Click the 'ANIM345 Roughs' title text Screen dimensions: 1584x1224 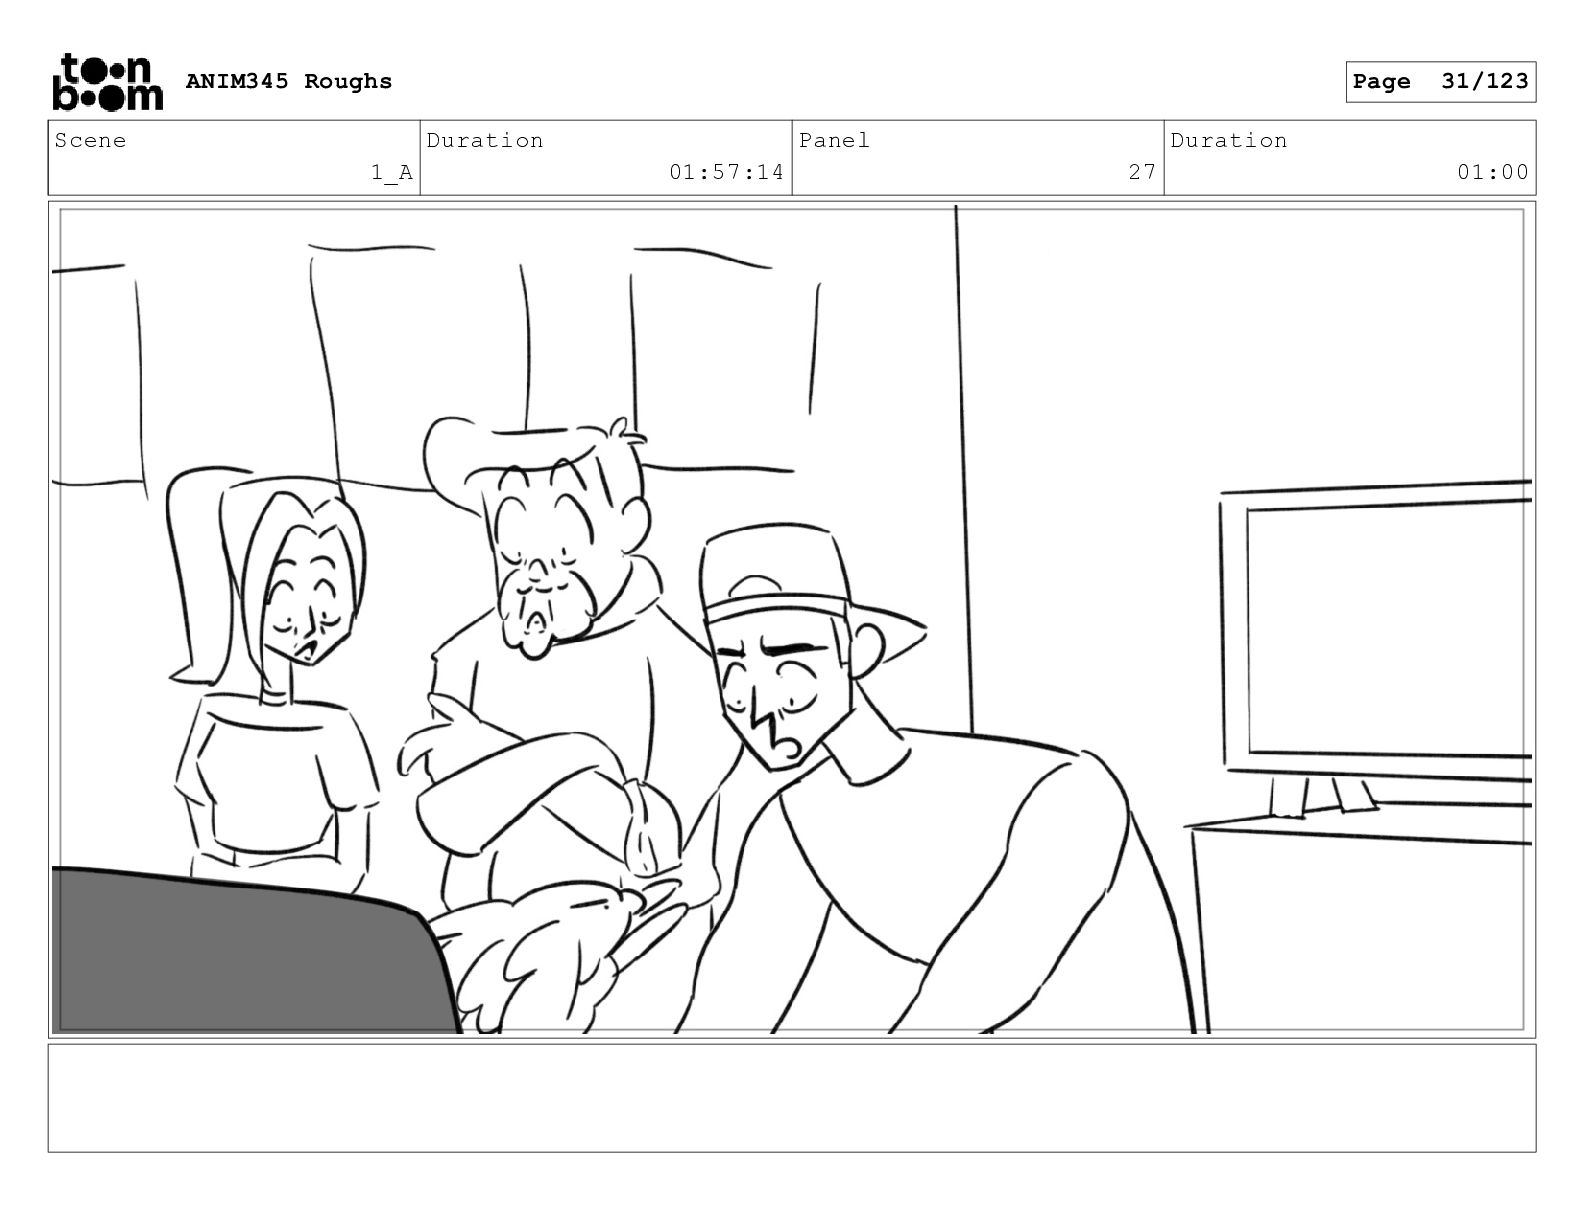click(289, 81)
